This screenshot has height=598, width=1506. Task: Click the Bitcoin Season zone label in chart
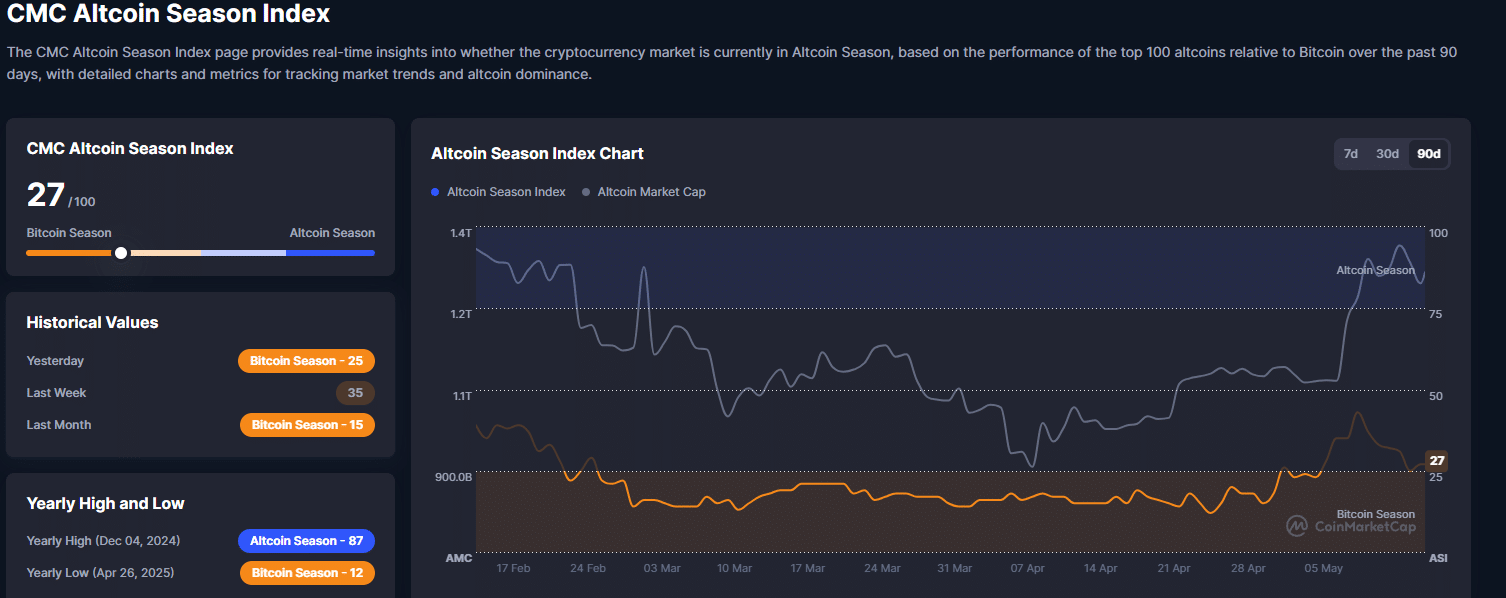tap(1375, 514)
